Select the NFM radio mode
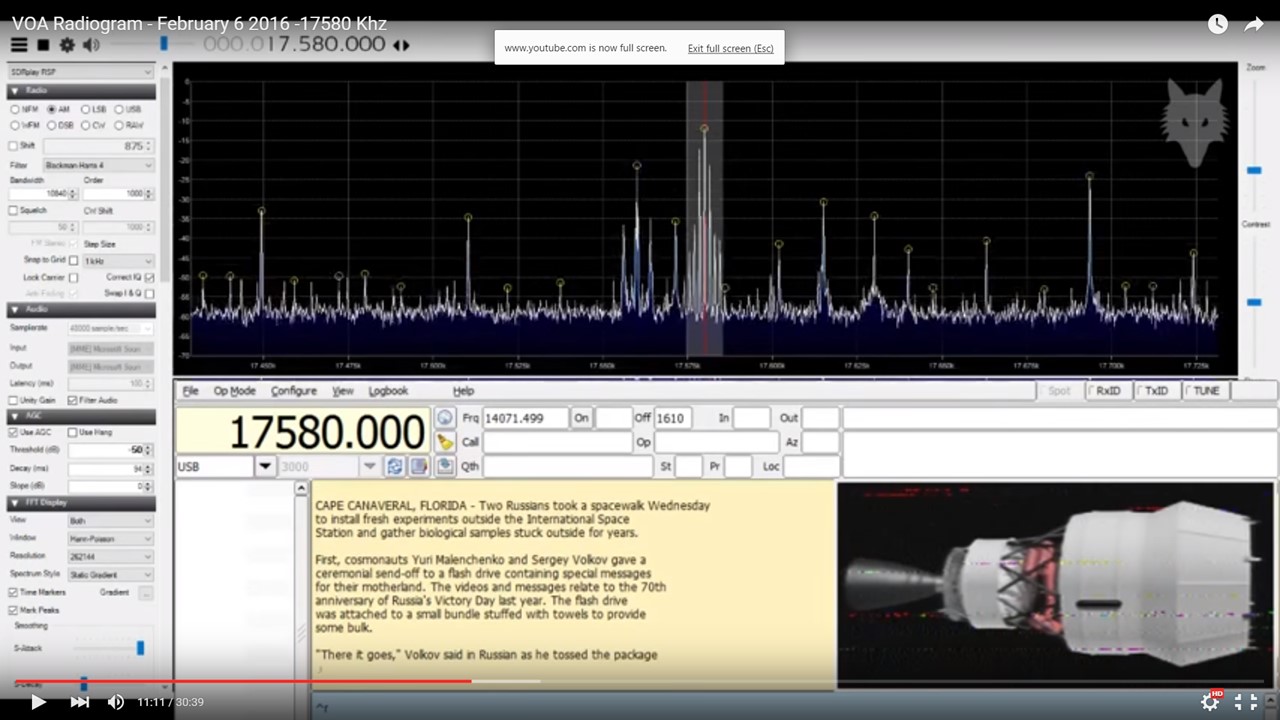This screenshot has height=720, width=1280. [15, 109]
